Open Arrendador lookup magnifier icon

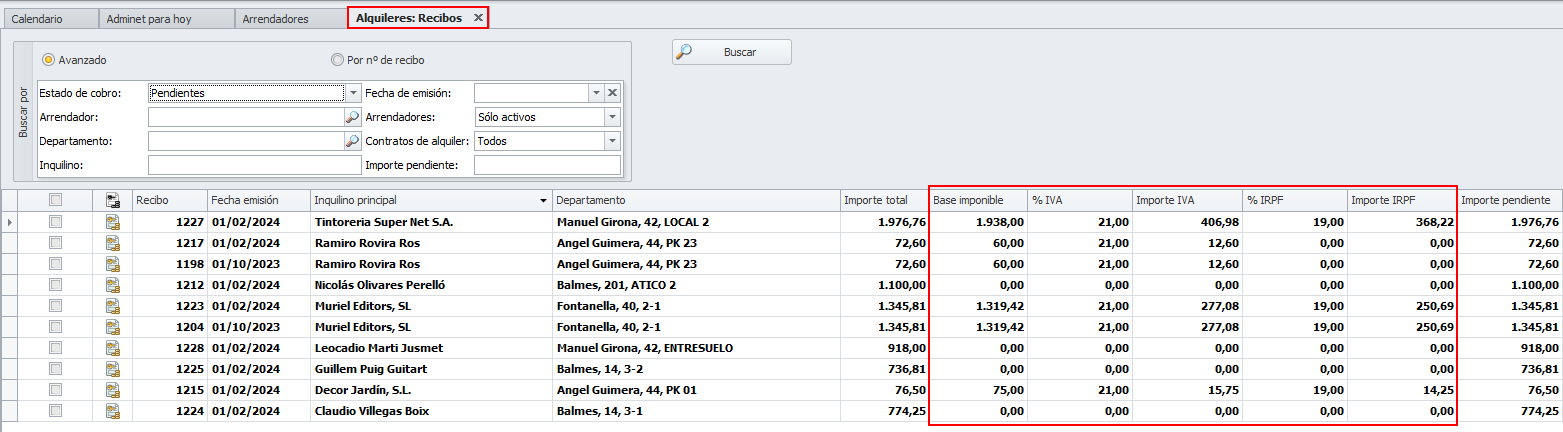tap(352, 117)
